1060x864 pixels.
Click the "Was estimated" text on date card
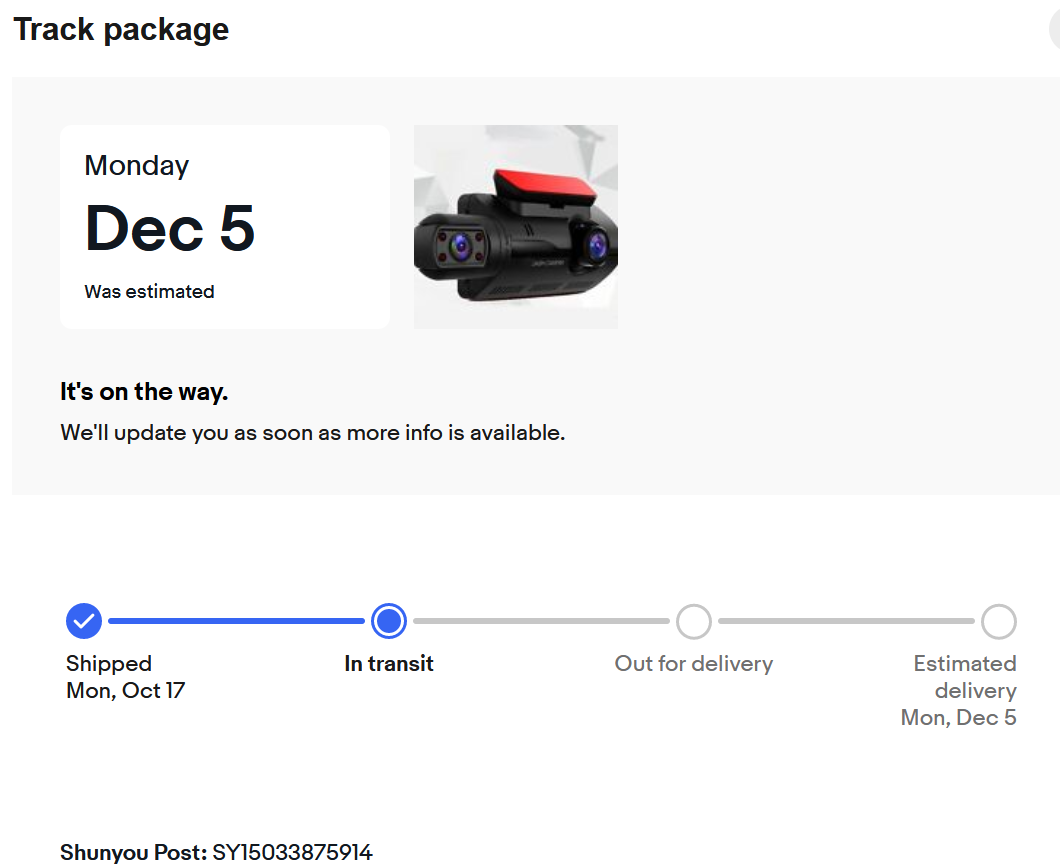149,291
